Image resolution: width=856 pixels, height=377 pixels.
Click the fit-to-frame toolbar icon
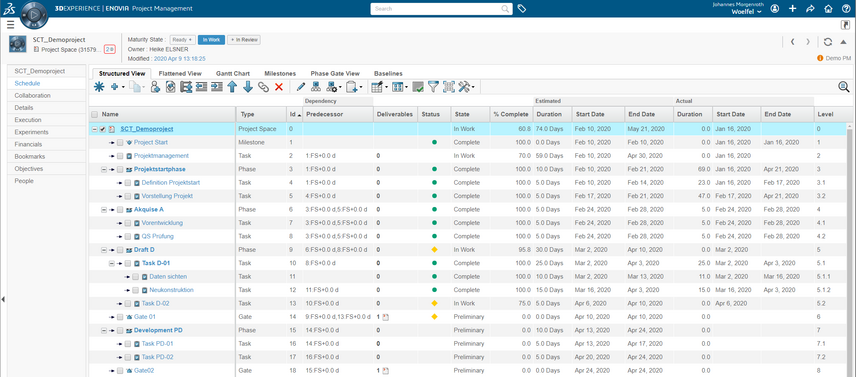point(449,87)
